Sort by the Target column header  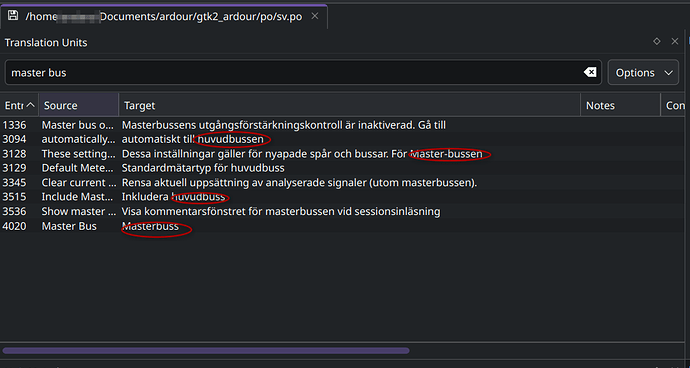[x=349, y=105]
